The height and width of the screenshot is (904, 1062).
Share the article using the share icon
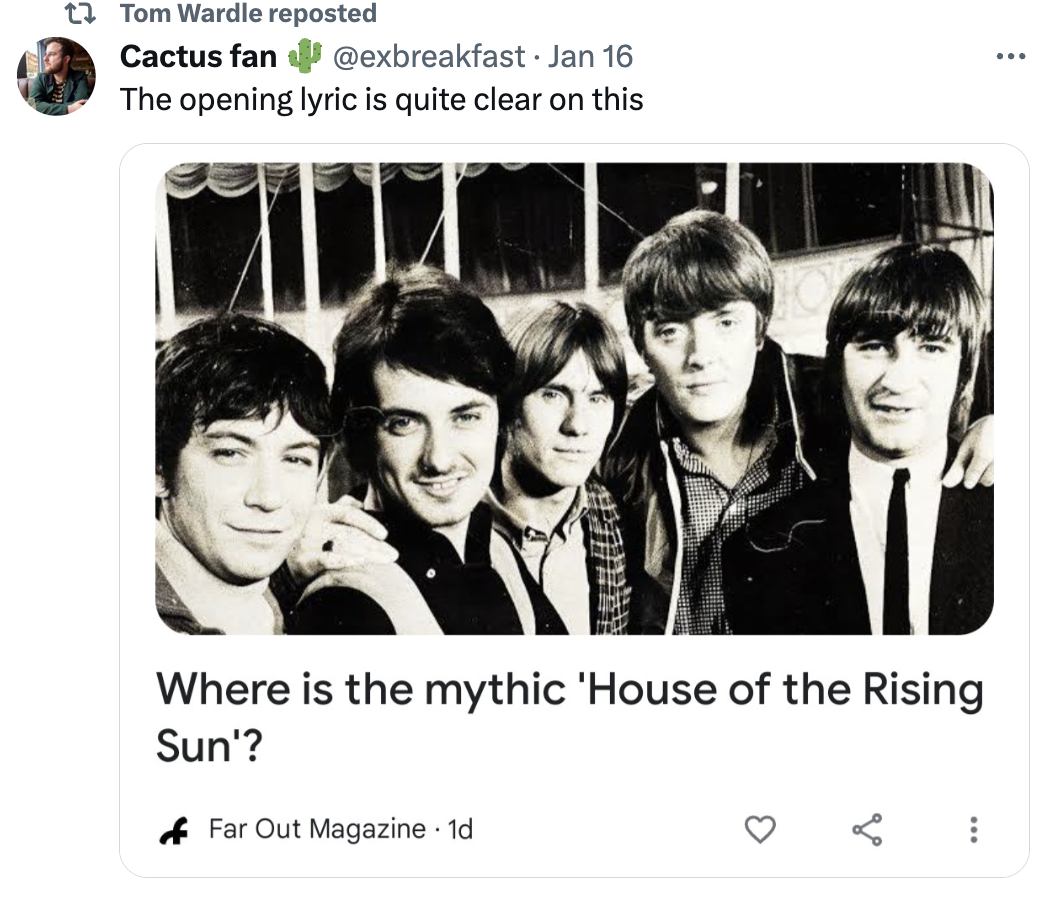tap(867, 829)
